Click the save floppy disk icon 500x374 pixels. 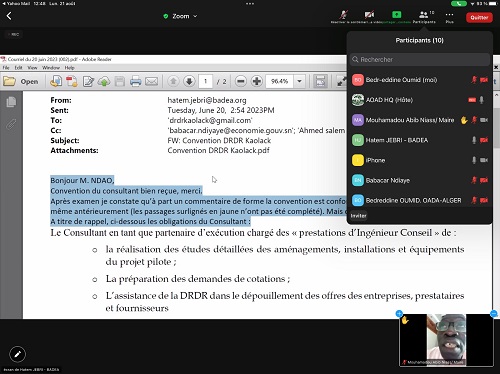[120, 81]
